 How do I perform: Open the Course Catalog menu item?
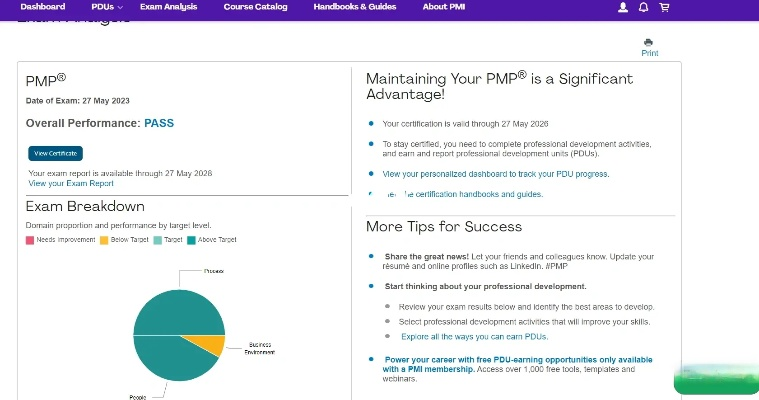tap(255, 7)
